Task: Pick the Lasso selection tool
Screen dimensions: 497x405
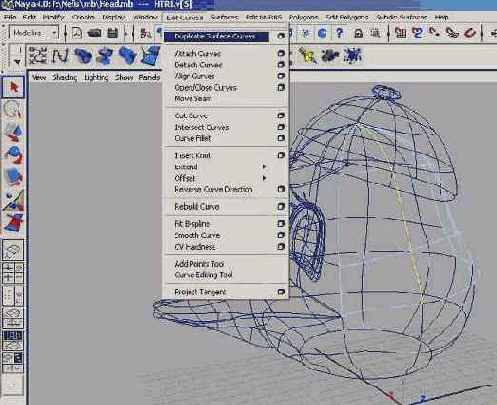Action: 13,109
